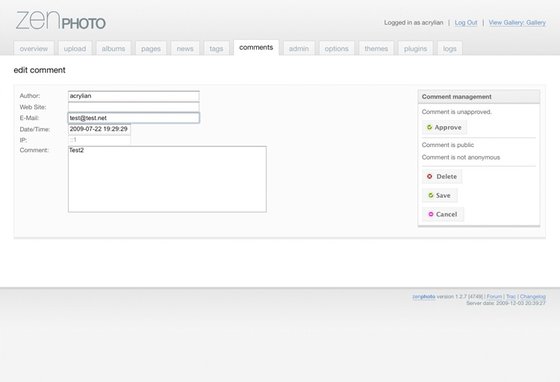Click the red Delete icon
Viewport: 560px width, 382px height.
(x=430, y=176)
